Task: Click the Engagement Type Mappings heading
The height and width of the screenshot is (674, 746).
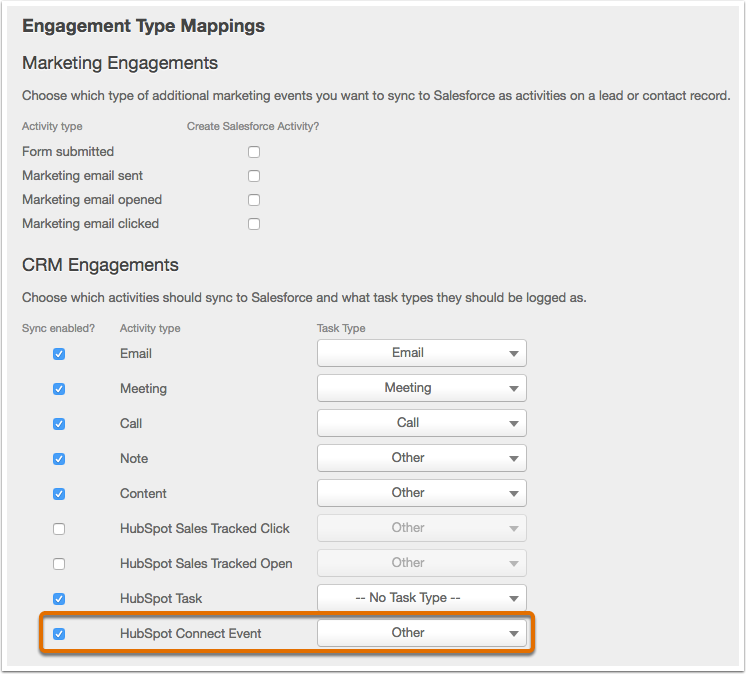Action: pyautogui.click(x=143, y=26)
